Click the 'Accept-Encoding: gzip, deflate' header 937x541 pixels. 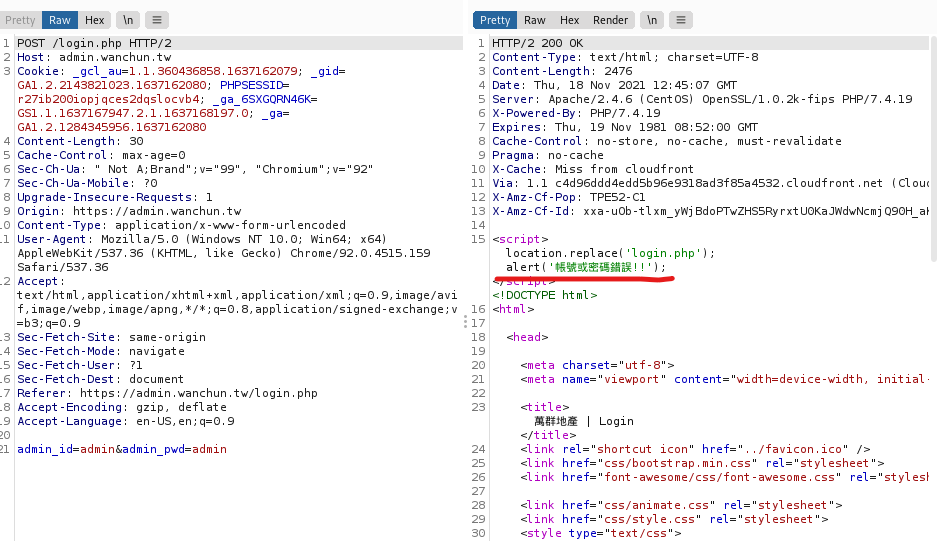pos(122,407)
